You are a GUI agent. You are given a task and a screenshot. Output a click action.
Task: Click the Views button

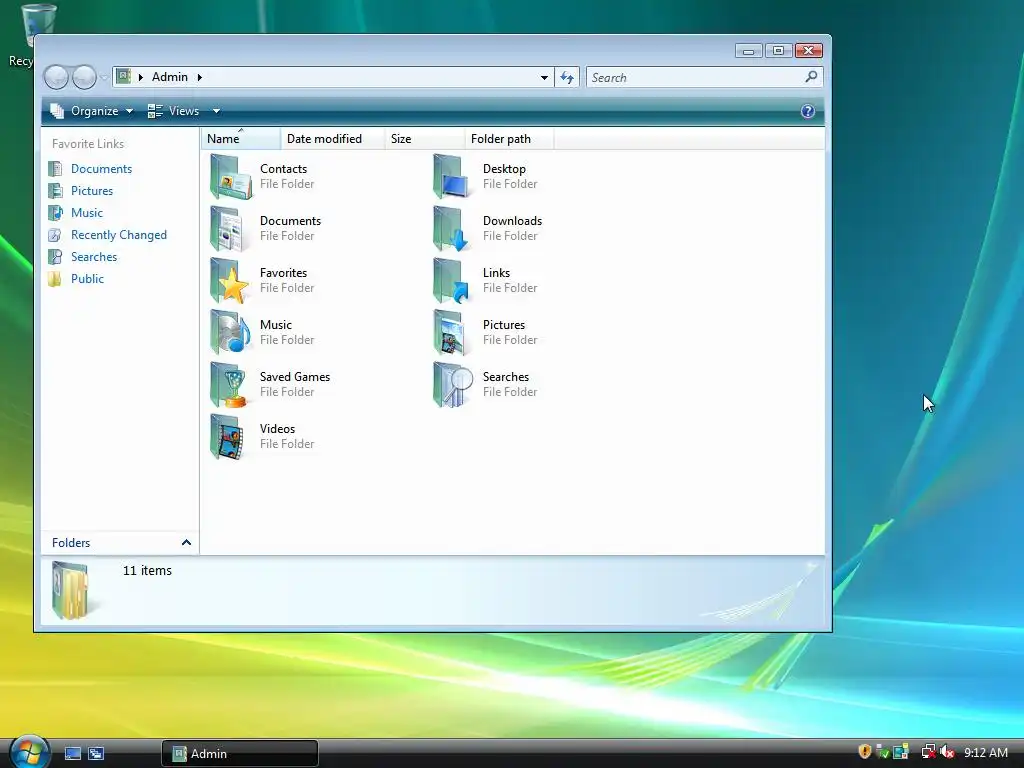[x=174, y=111]
